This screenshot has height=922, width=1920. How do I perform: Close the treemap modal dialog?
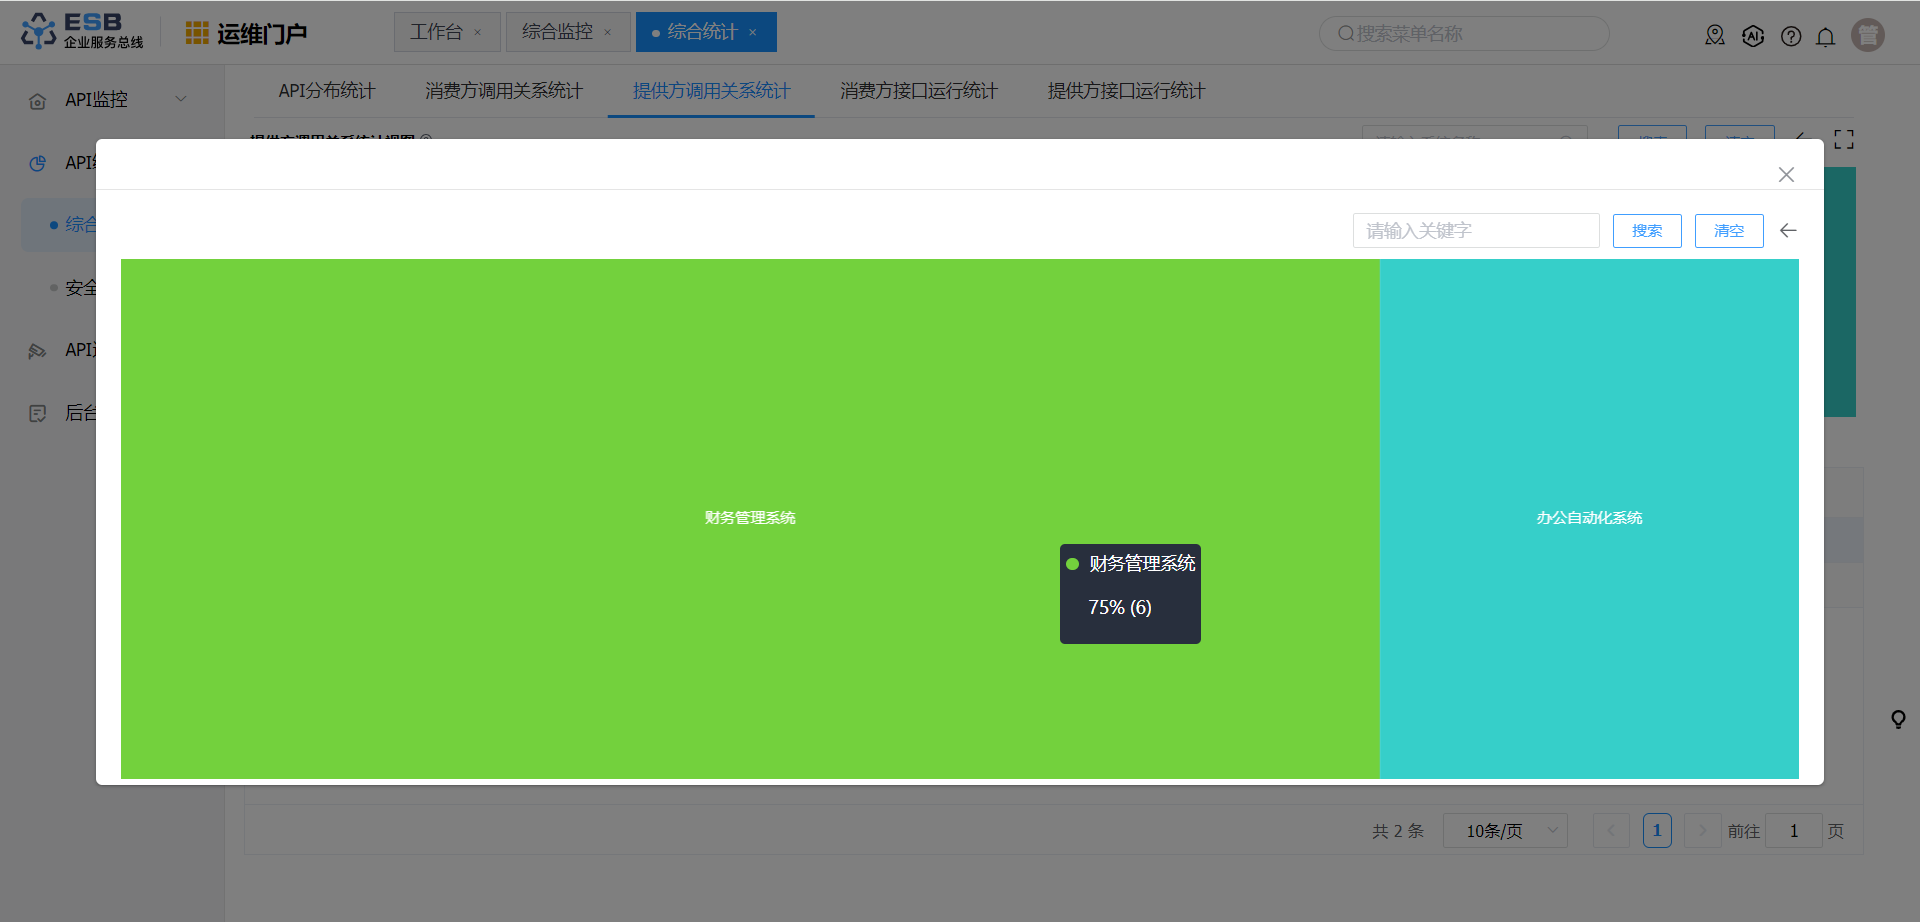pyautogui.click(x=1786, y=175)
